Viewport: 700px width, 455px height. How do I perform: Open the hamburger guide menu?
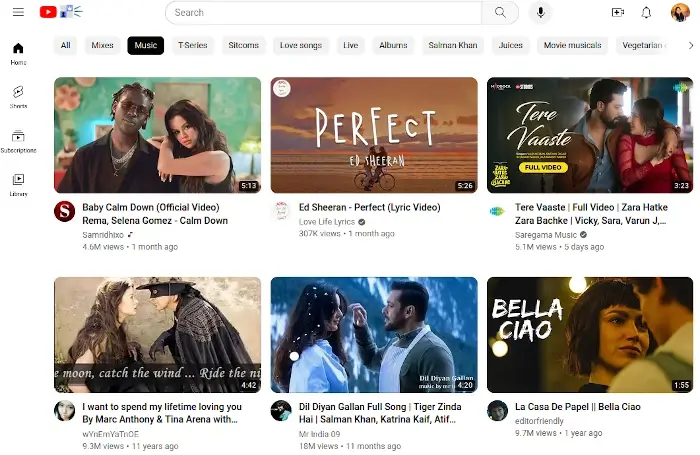coord(18,12)
